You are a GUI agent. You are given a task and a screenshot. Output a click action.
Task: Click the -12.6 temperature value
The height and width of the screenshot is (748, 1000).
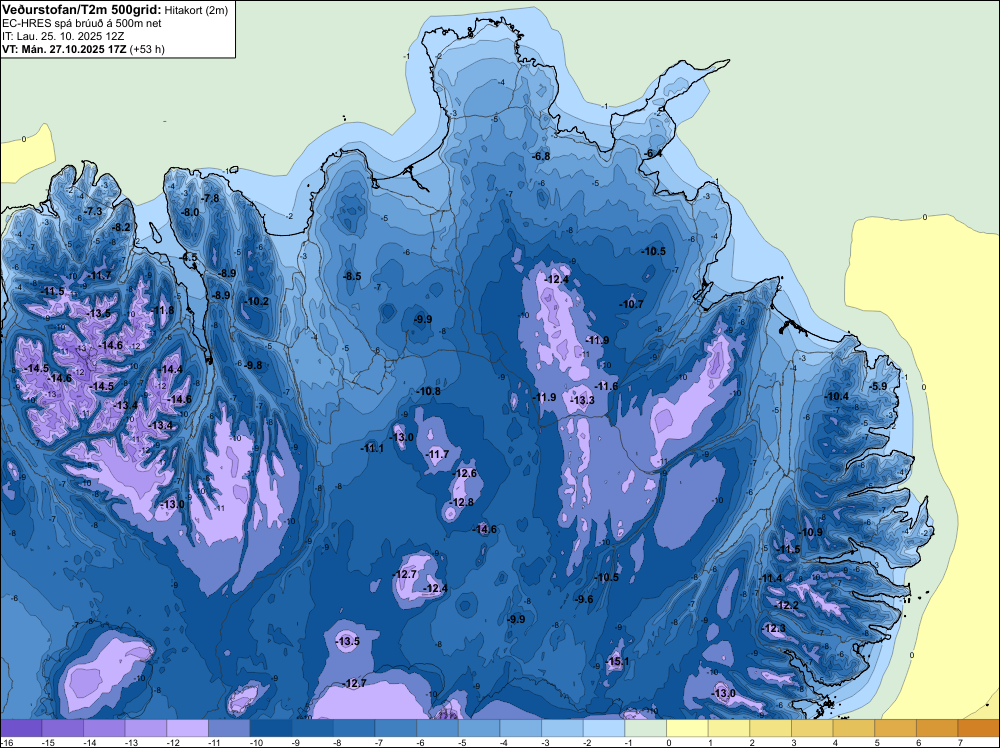pyautogui.click(x=465, y=473)
